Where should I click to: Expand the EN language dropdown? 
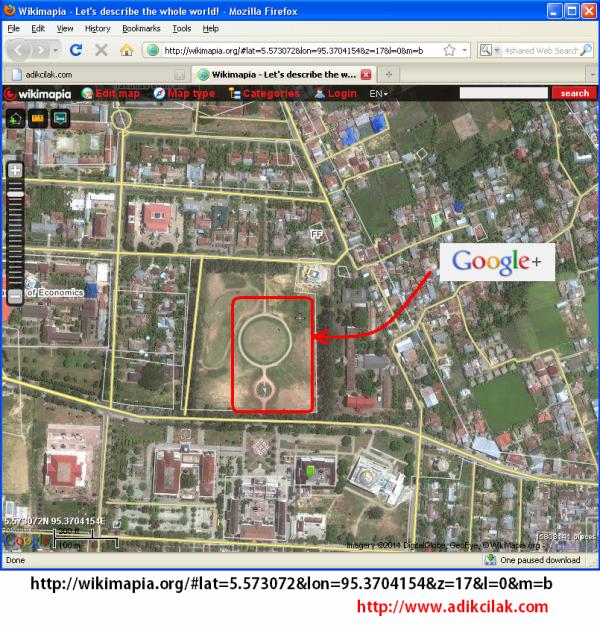pyautogui.click(x=378, y=94)
